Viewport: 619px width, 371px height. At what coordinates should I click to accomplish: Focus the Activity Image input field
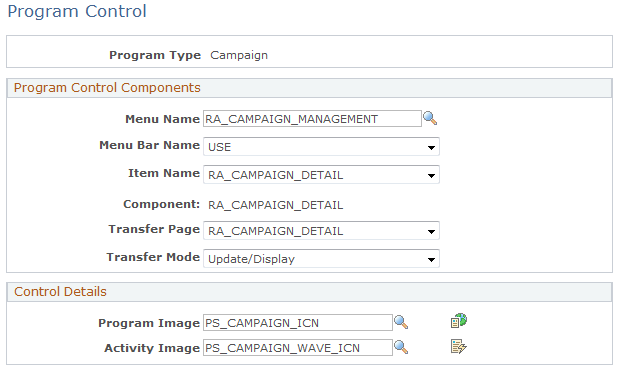298,348
